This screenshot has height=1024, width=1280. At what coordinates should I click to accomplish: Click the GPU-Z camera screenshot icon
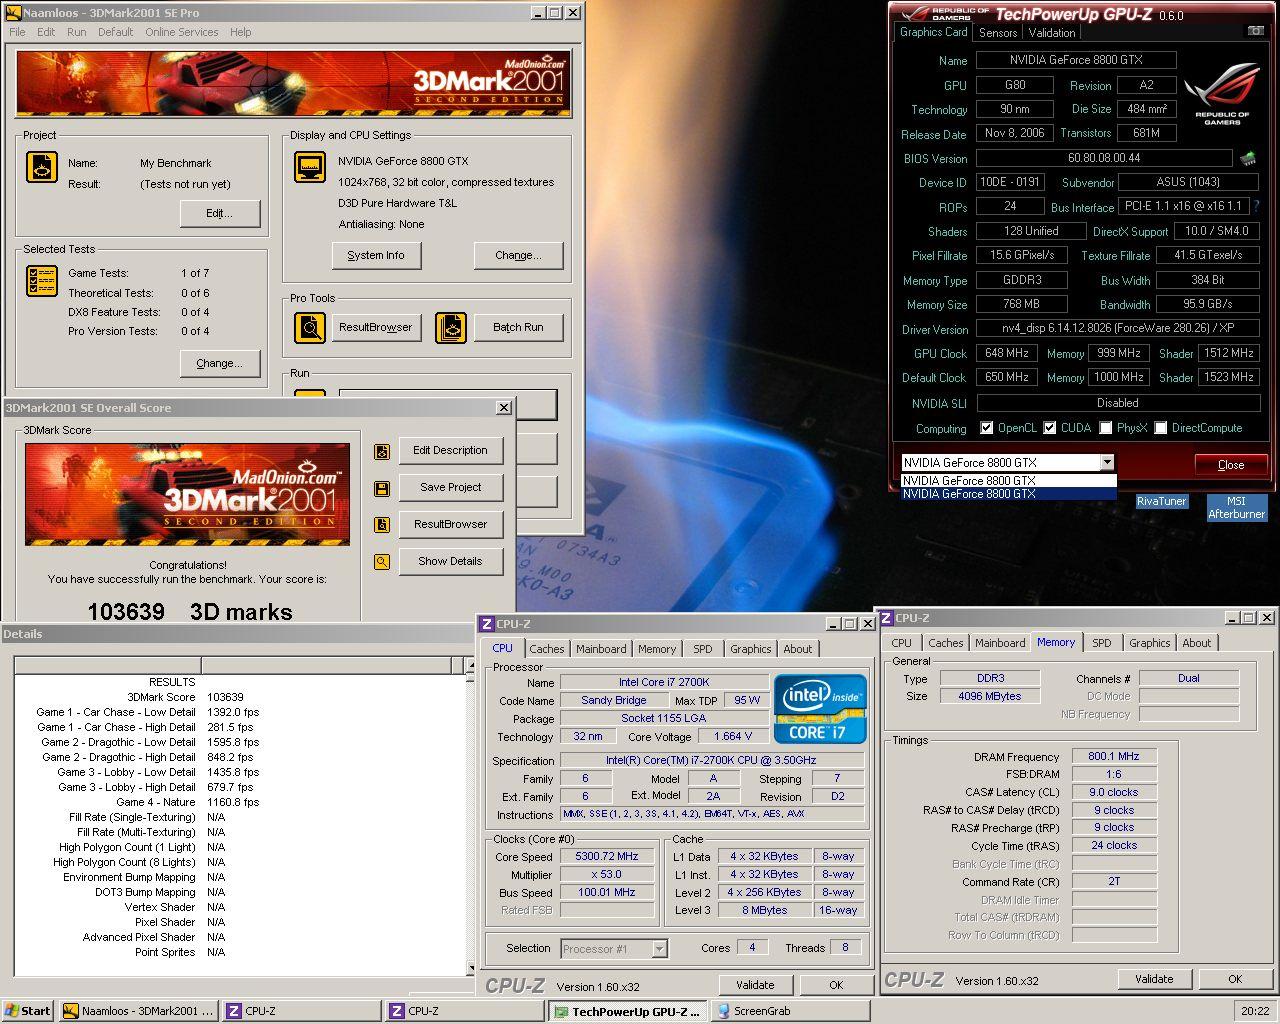pyautogui.click(x=1255, y=32)
